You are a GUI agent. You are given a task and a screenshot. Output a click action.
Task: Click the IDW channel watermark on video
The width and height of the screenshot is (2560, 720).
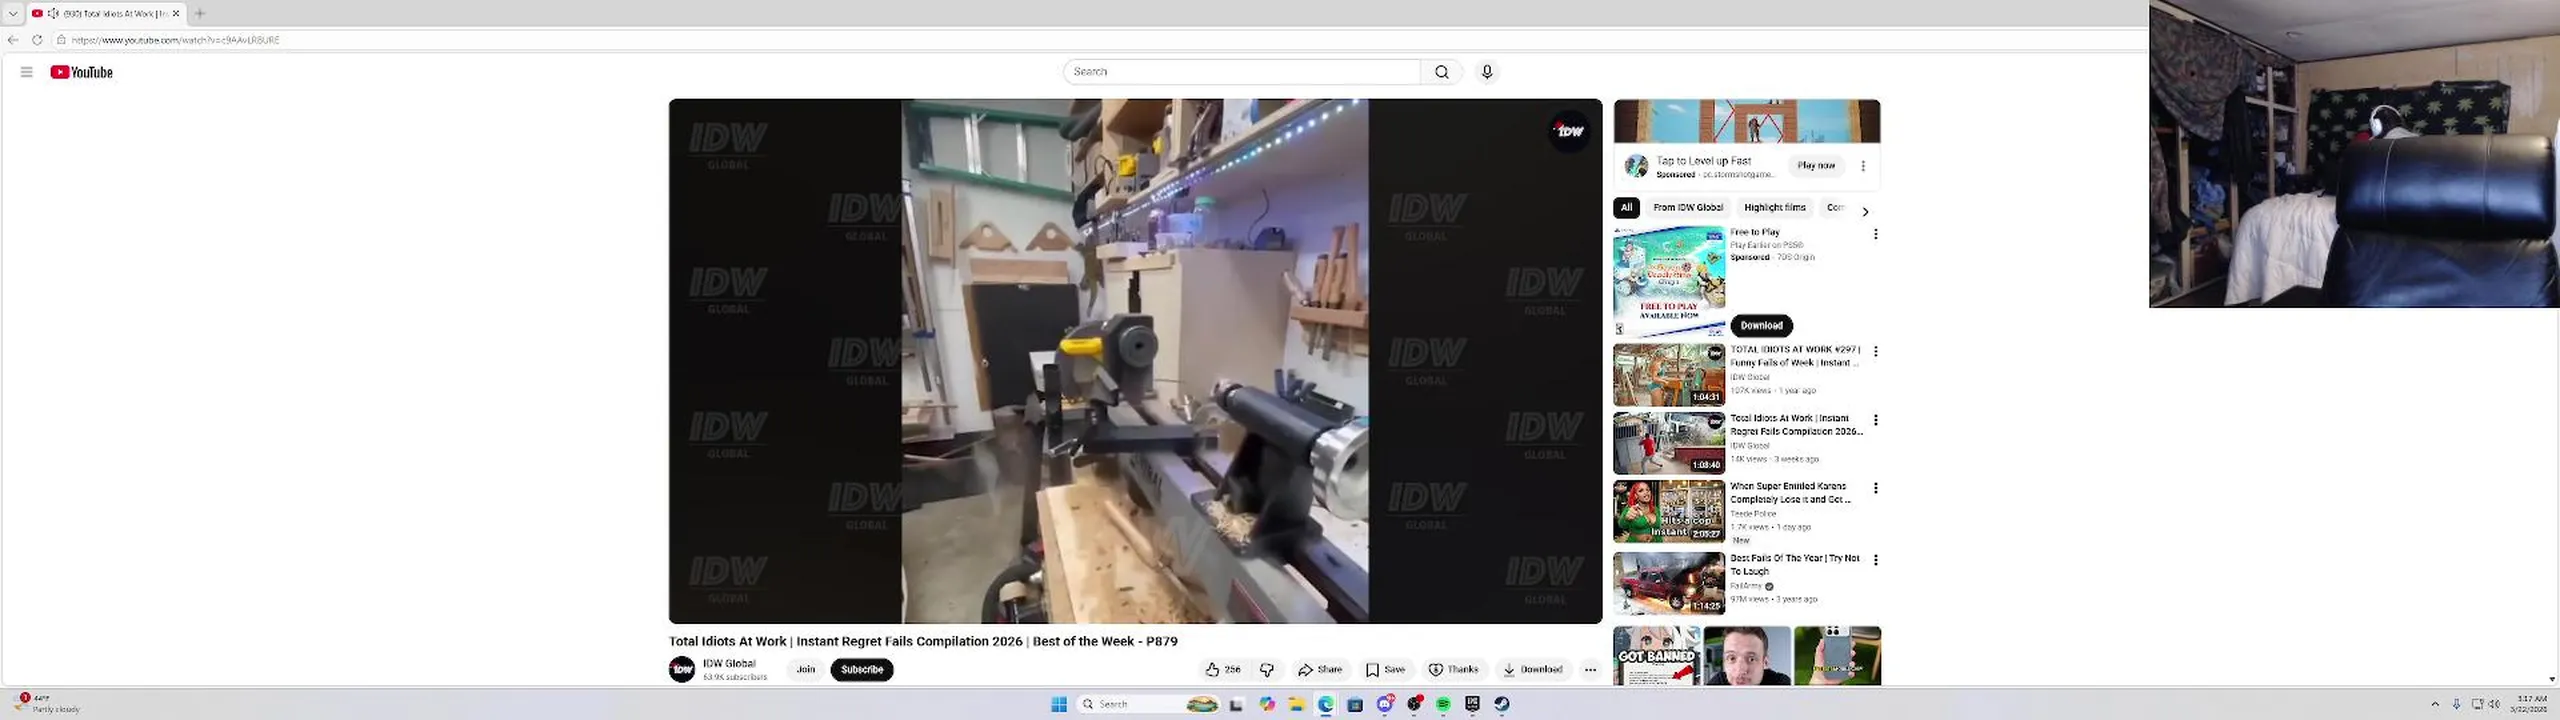(x=1569, y=131)
